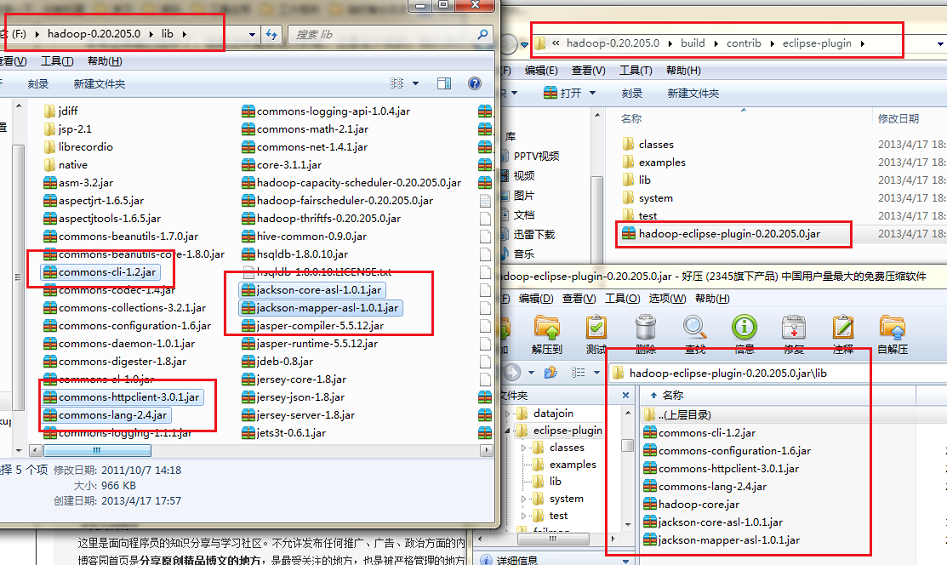Open address history dropdown in lib window

click(x=252, y=34)
